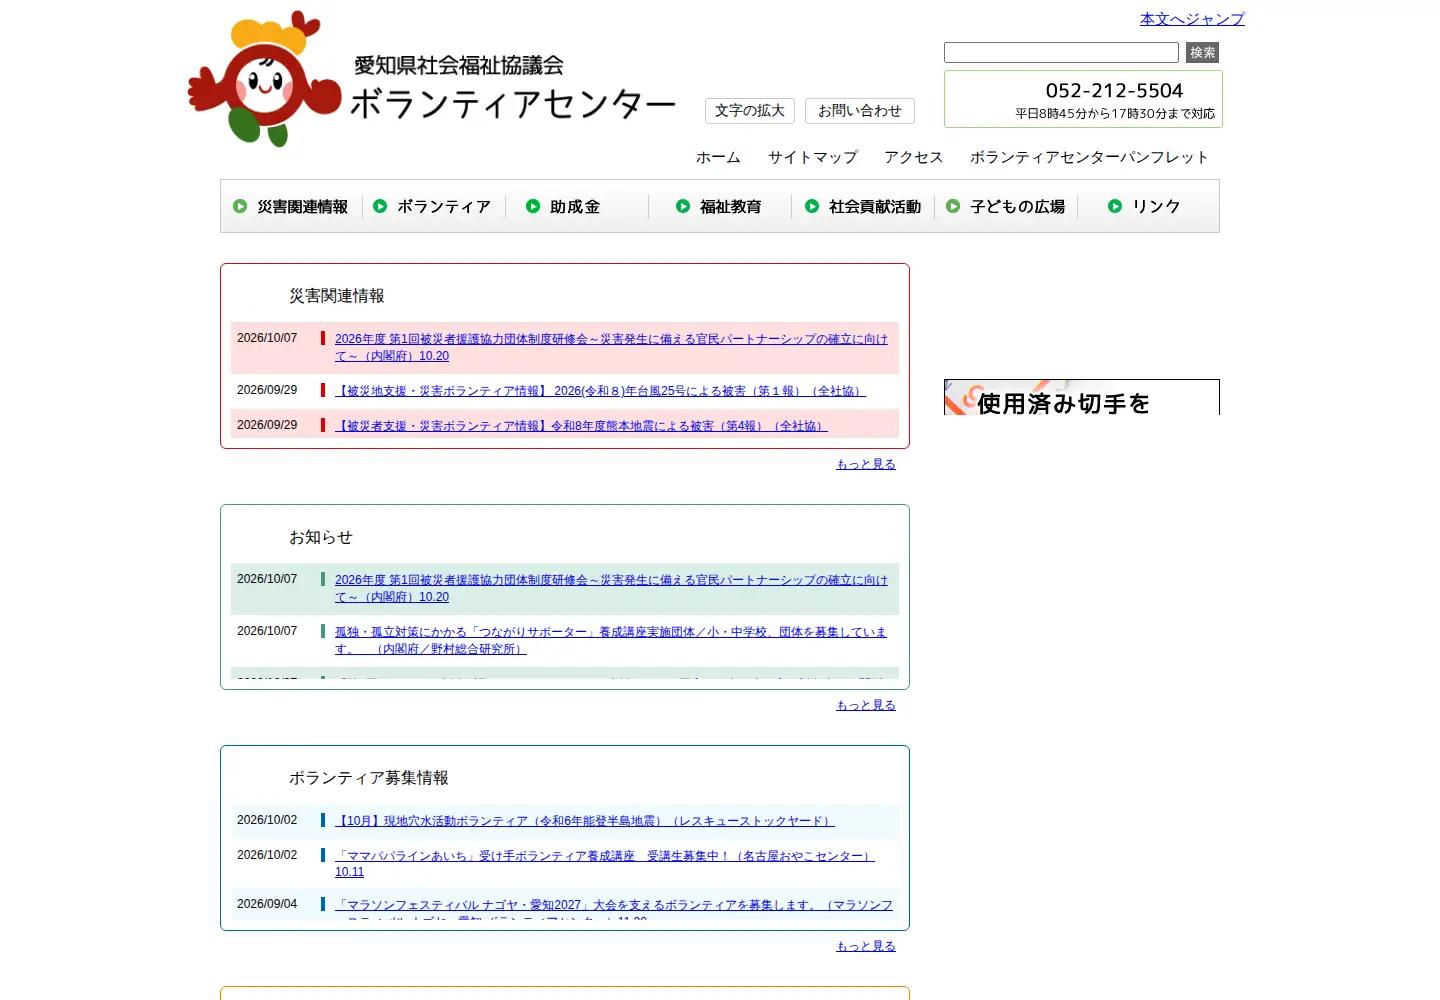The height and width of the screenshot is (1000, 1440).
Task: Follow the 本文へジャンプ skip link
Action: point(1192,19)
